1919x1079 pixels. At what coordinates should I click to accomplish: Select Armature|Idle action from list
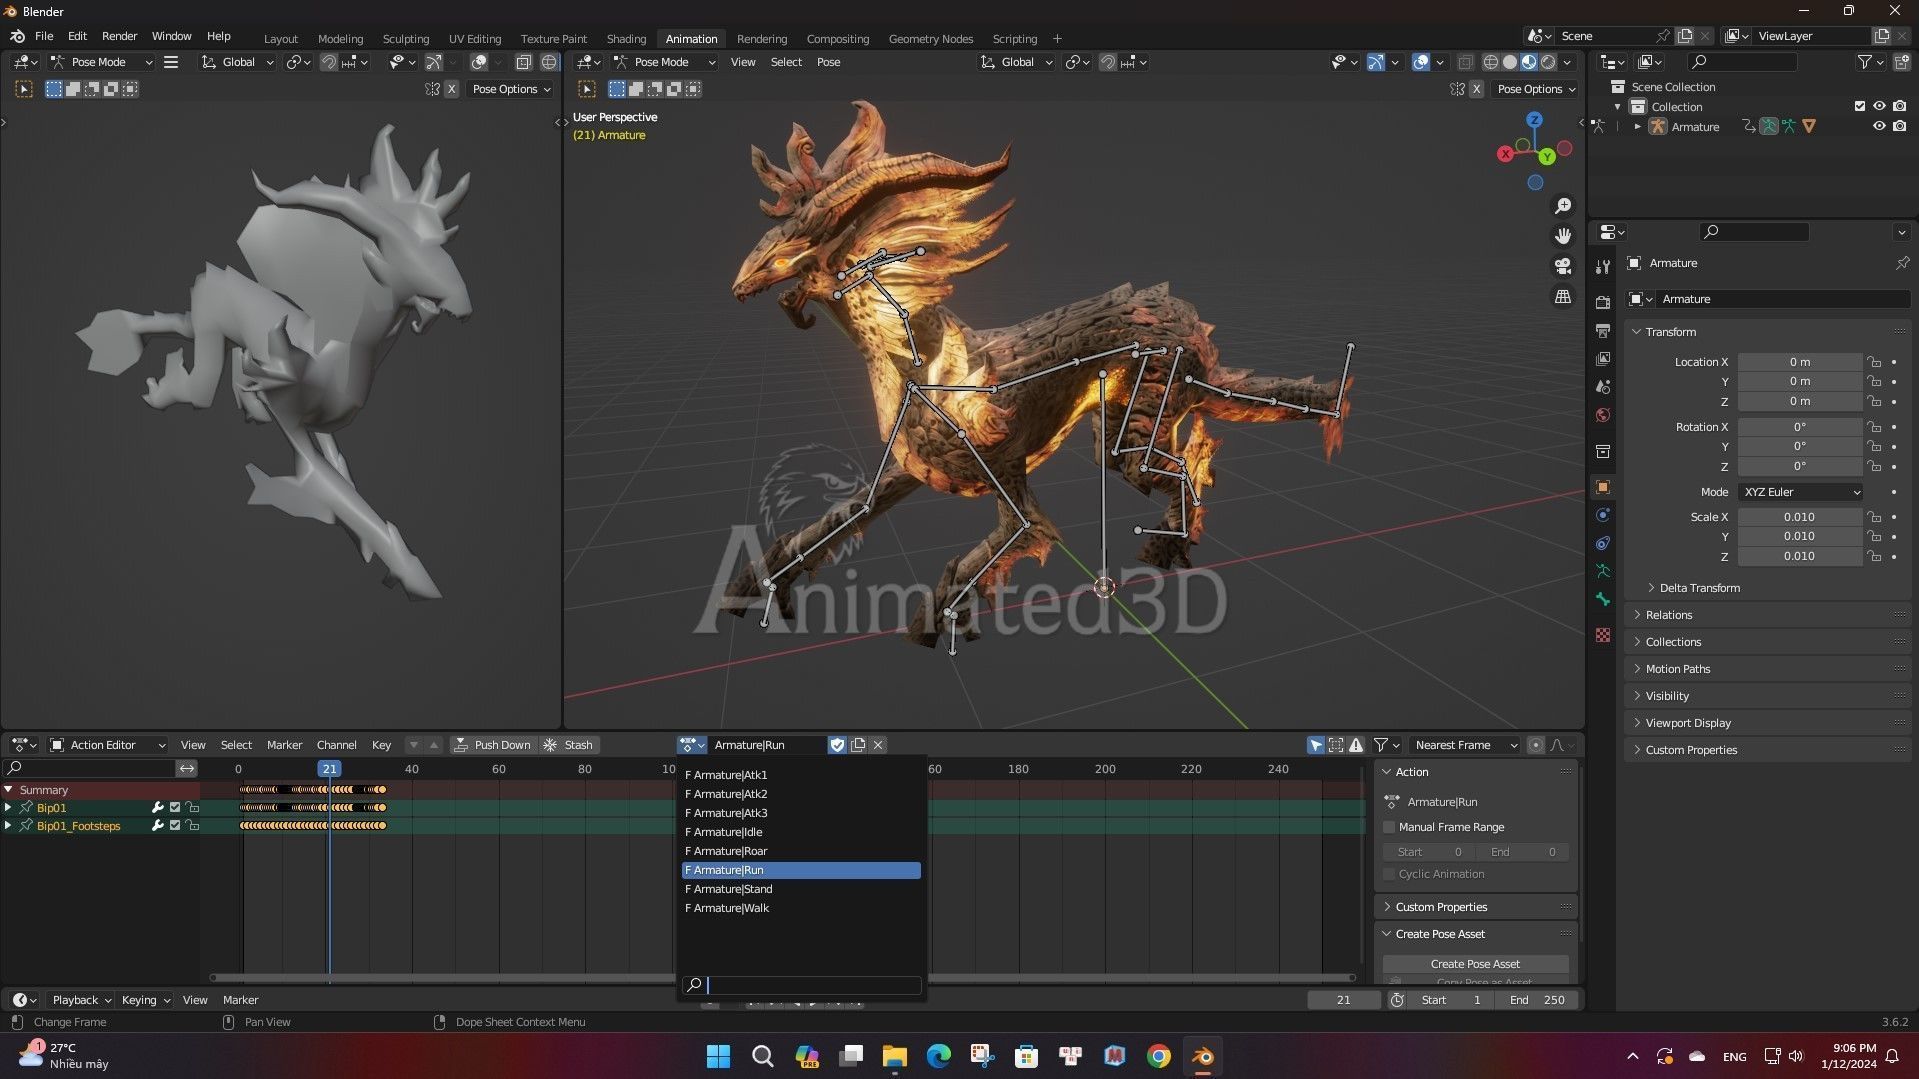[x=800, y=832]
